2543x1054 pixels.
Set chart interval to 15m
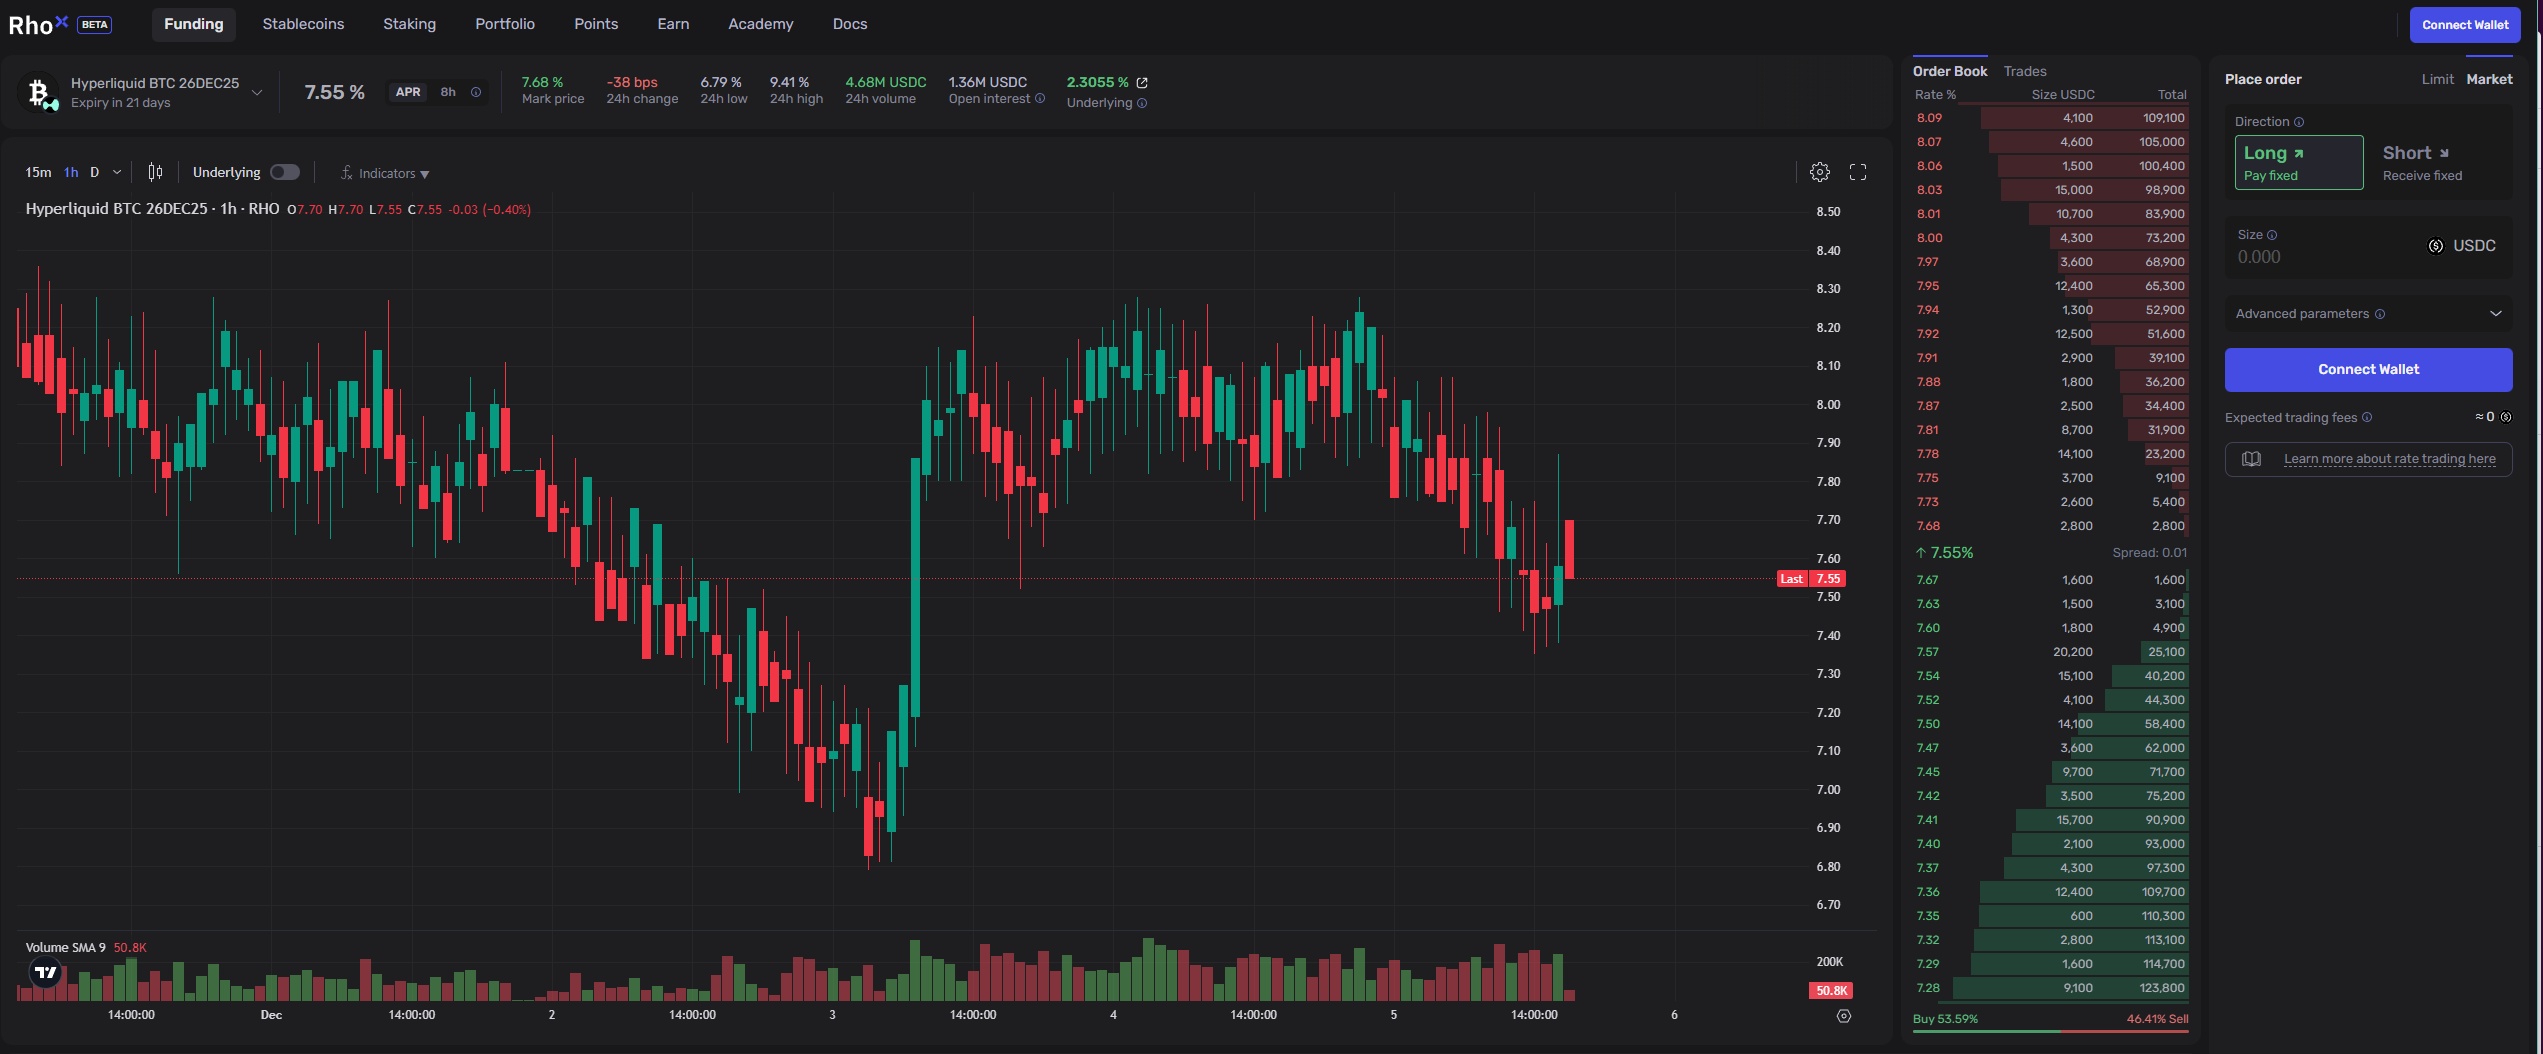38,172
